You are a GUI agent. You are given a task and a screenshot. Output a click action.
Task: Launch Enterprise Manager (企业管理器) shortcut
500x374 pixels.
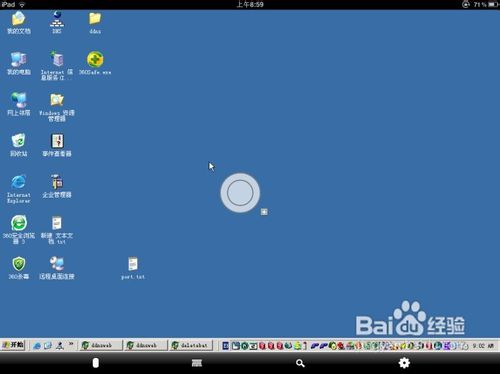[x=57, y=186]
